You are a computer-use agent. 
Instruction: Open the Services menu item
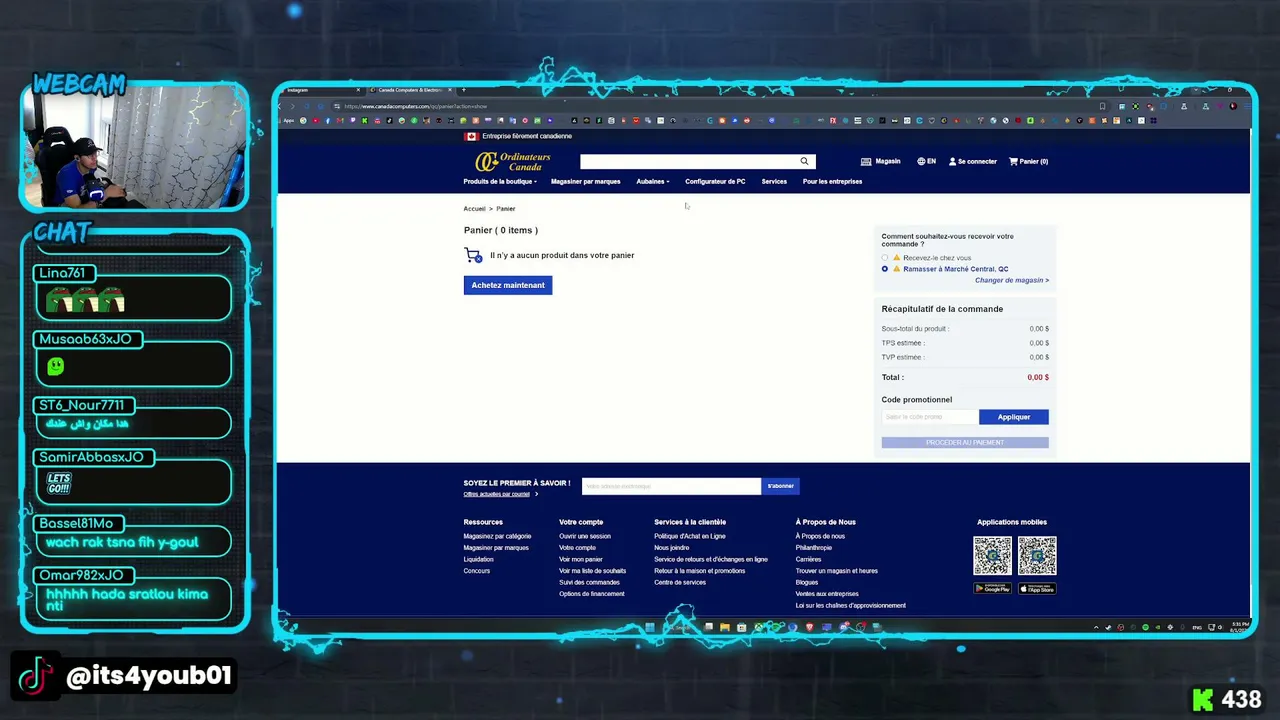pos(774,182)
